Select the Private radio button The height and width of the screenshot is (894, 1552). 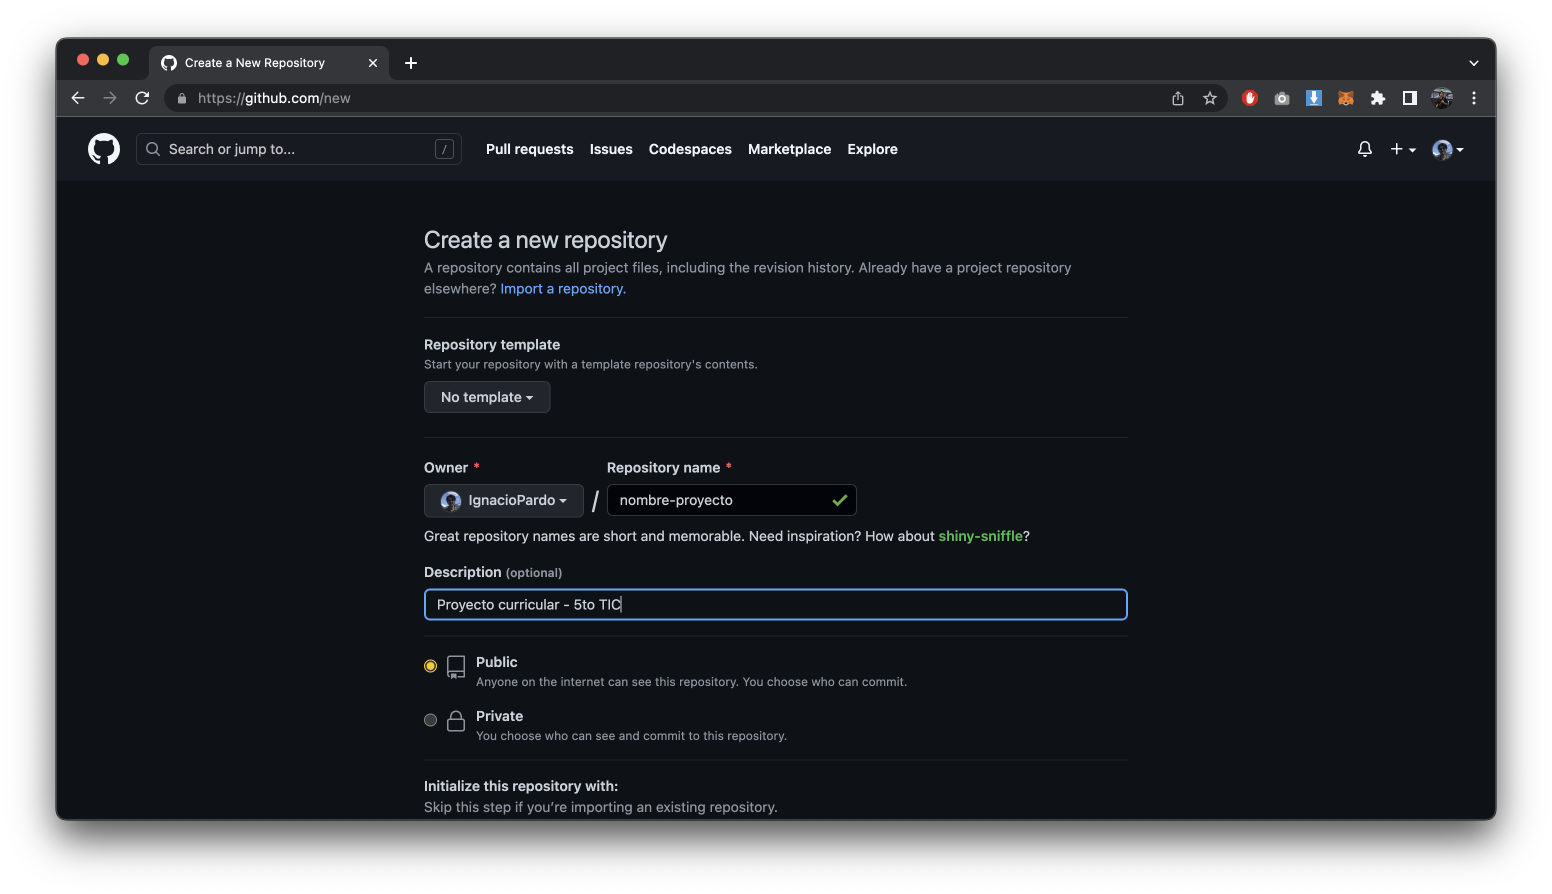[x=431, y=720]
